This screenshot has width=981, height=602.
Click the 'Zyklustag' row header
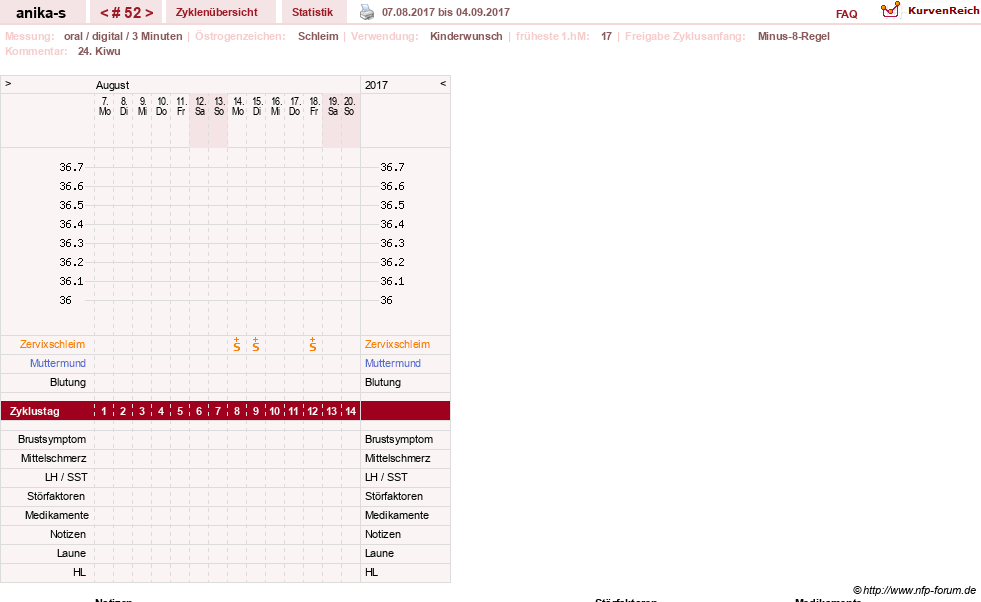tap(34, 411)
